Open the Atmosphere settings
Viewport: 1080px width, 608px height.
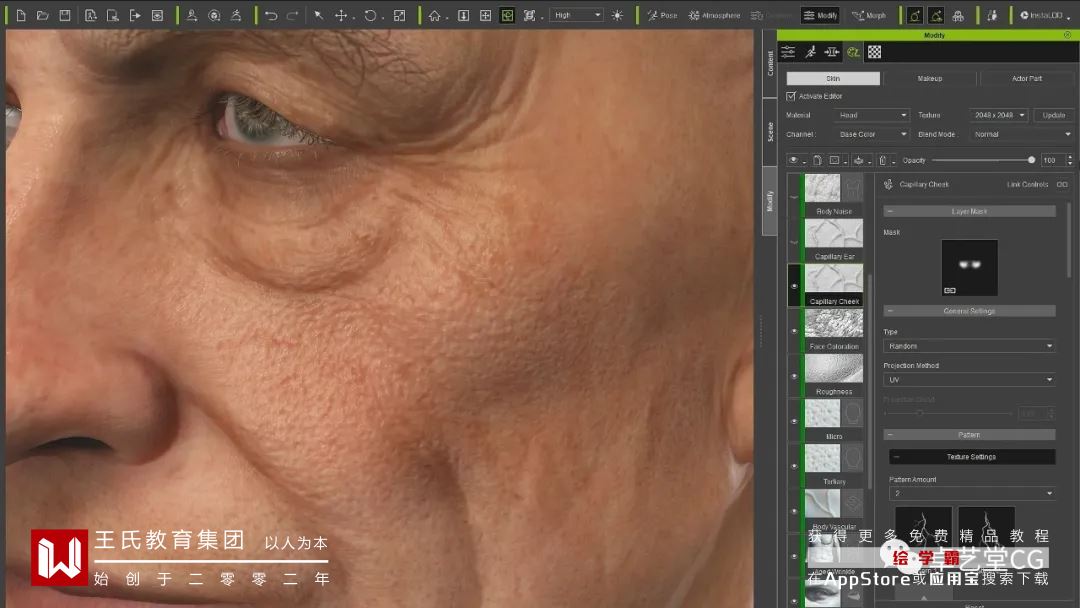714,15
